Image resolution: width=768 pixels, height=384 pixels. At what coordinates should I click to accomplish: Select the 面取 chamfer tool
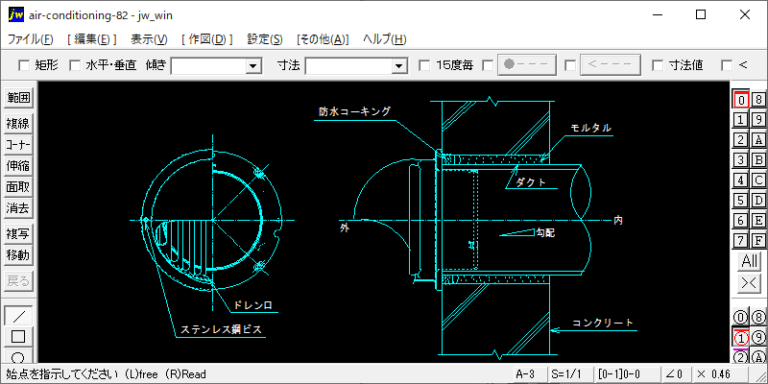click(18, 187)
